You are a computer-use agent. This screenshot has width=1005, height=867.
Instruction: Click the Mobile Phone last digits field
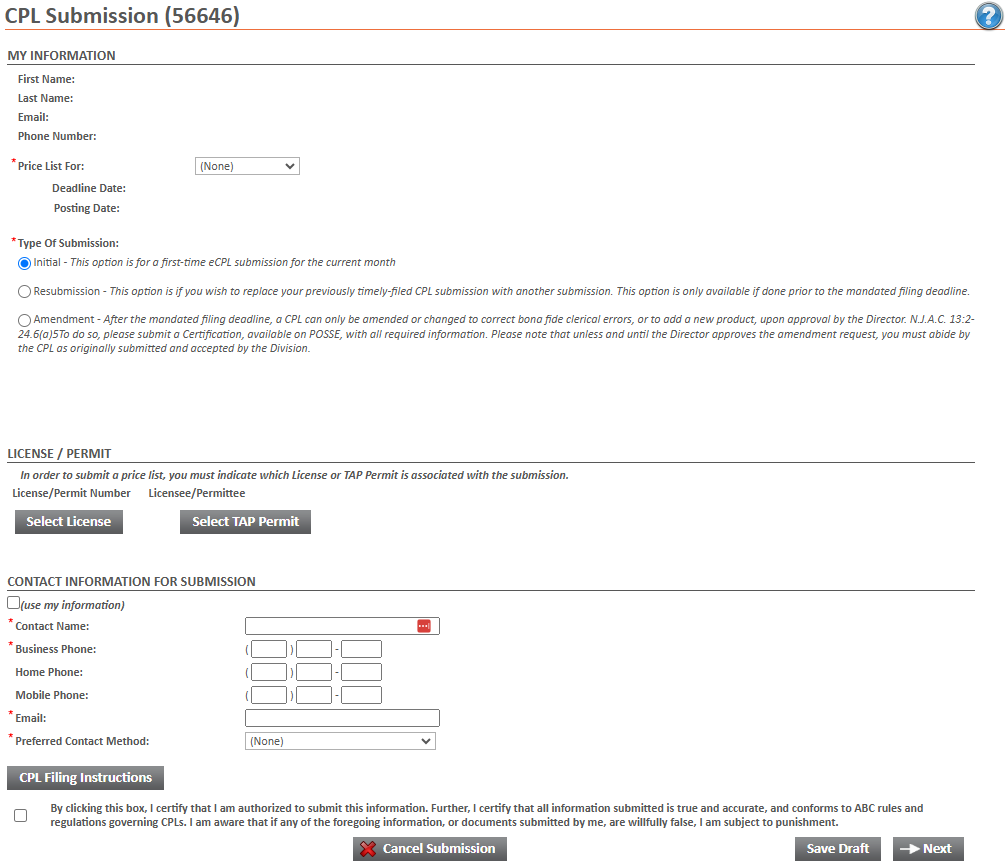[x=361, y=695]
